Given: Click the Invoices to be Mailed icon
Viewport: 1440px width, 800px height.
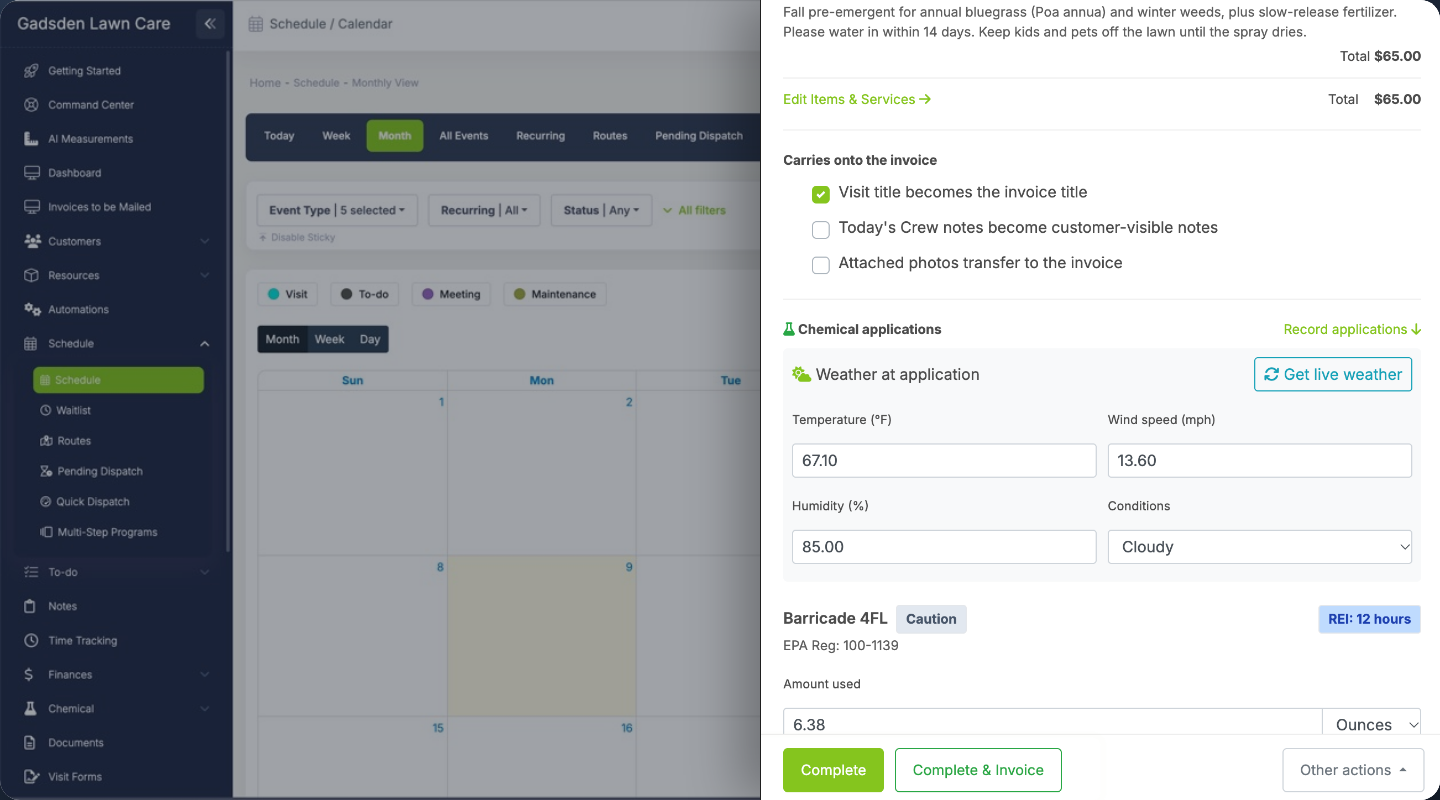Looking at the screenshot, I should (x=32, y=207).
